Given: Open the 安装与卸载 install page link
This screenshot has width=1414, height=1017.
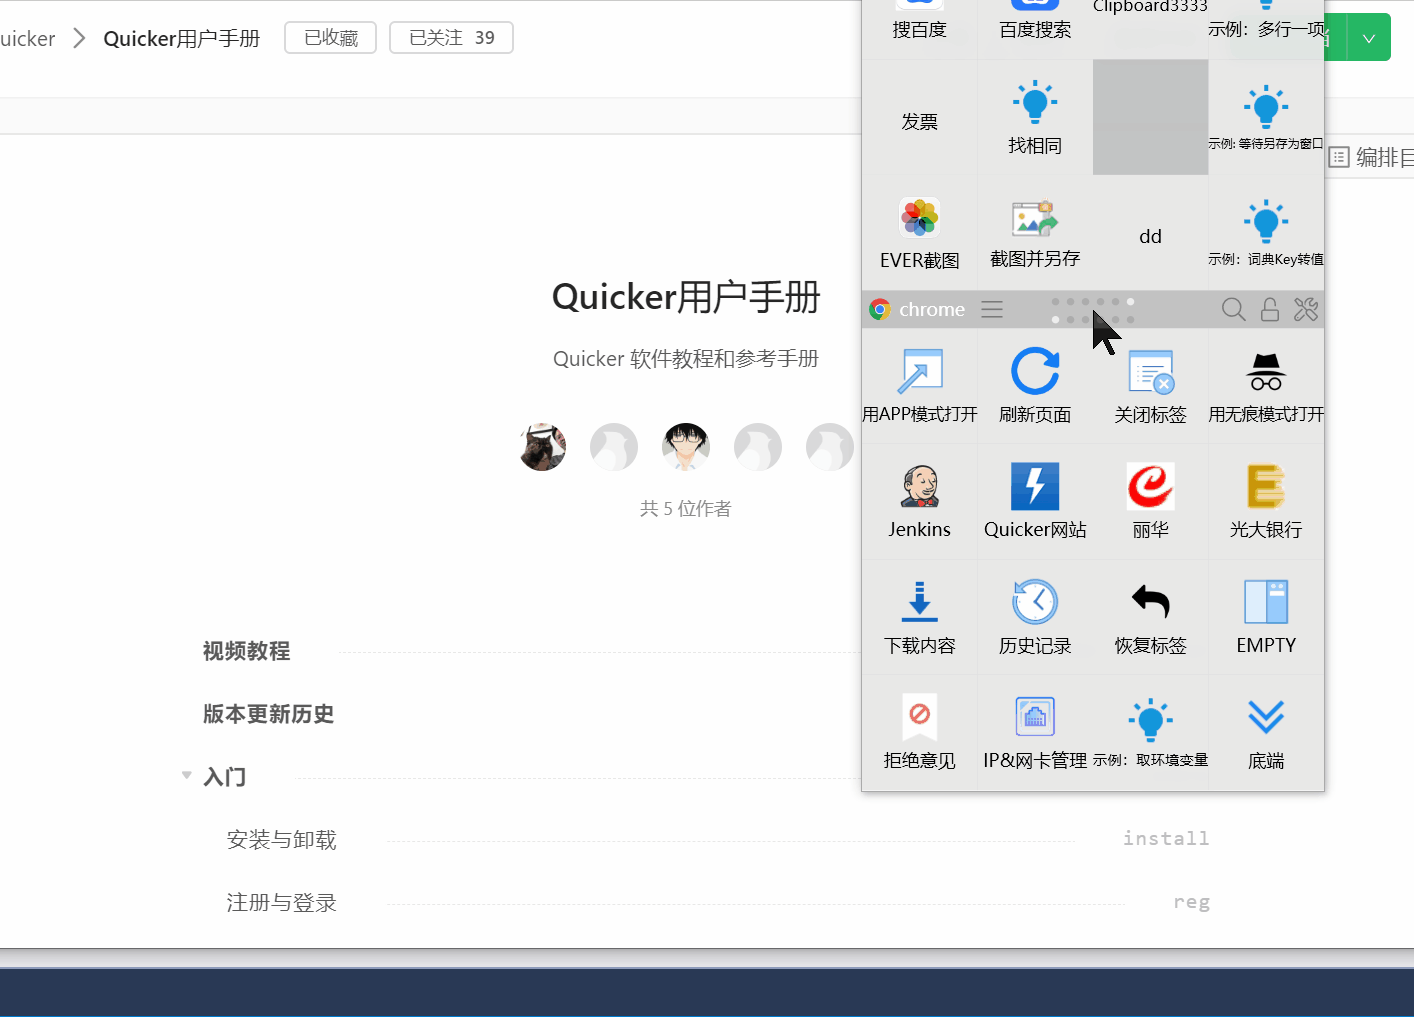Looking at the screenshot, I should (282, 840).
